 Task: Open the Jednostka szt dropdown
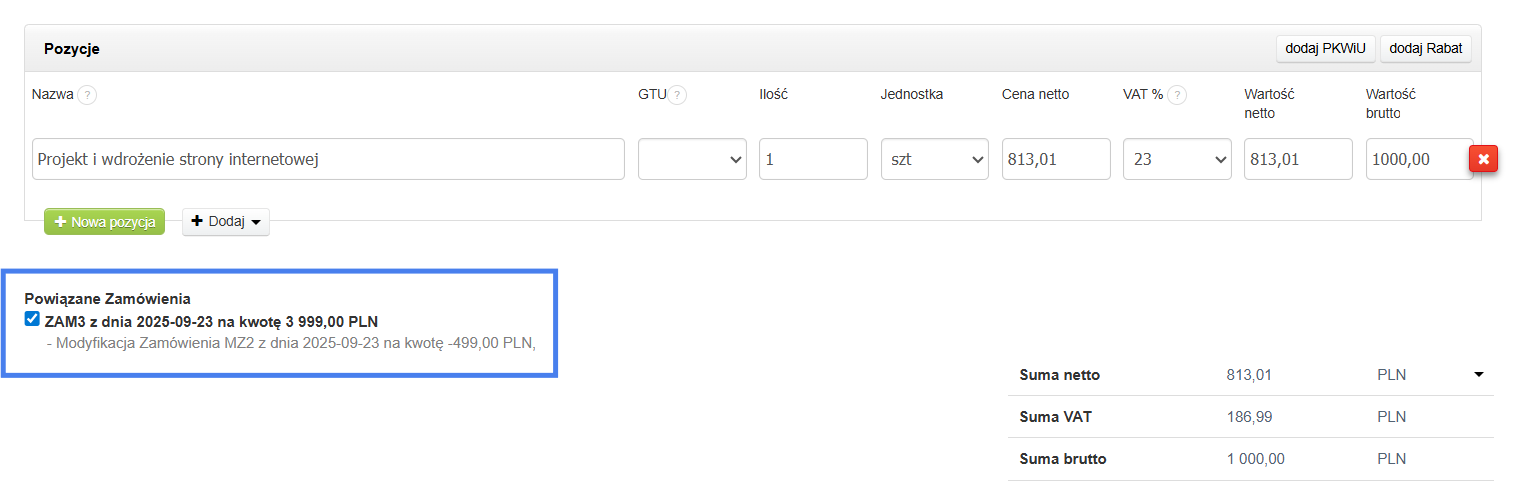[x=934, y=159]
